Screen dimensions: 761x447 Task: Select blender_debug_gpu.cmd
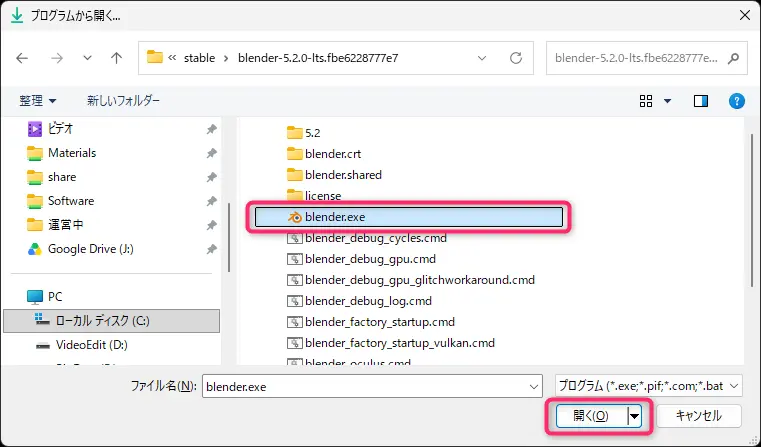370,259
